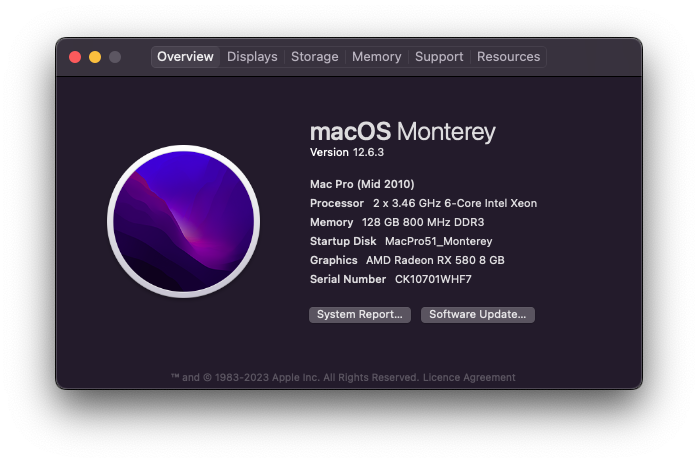Screen dimensions: 698x463
Task: Click the 128 GB 800 MHz DDR3 value
Action: (x=423, y=222)
